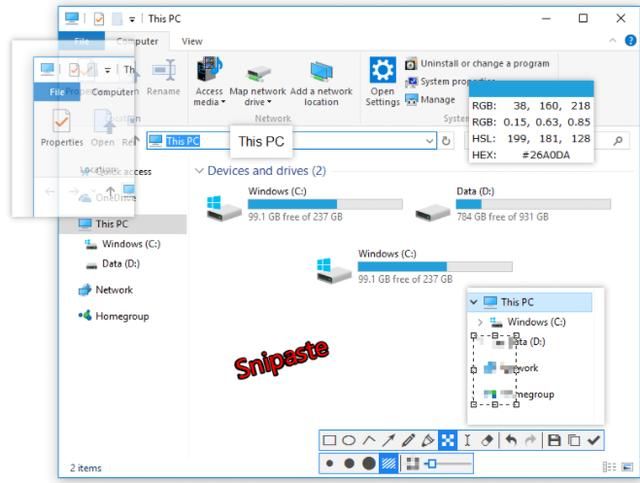Click the Rename ribbon button
Image resolution: width=640 pixels, height=483 pixels.
point(163,78)
